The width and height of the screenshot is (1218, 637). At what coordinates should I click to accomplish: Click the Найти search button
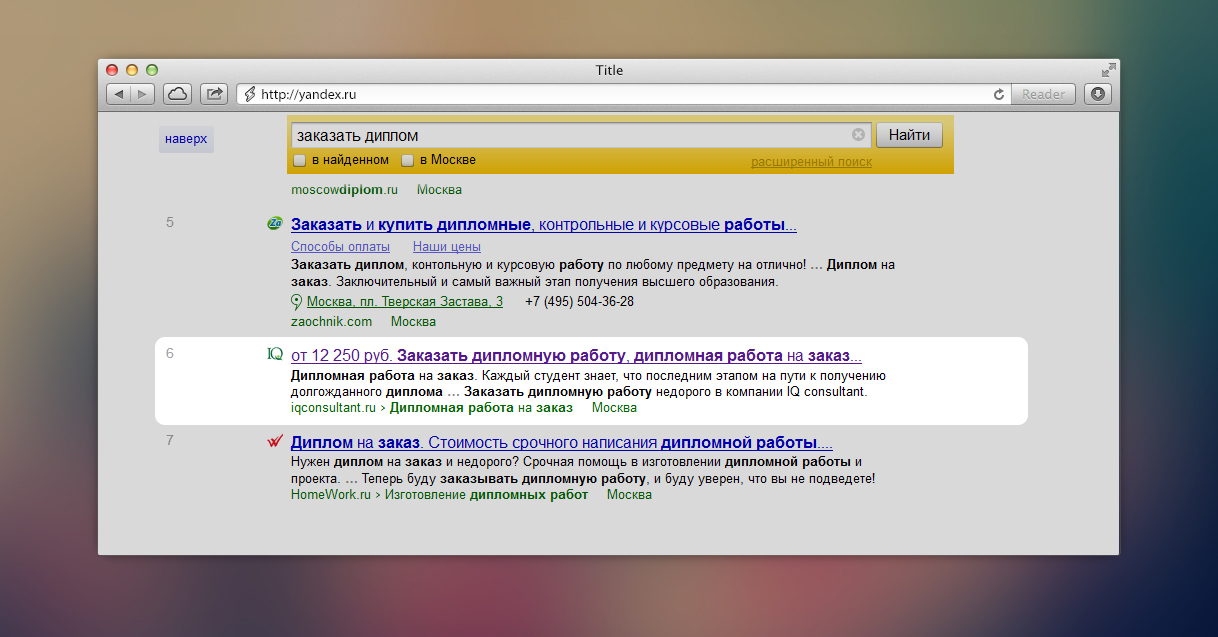pos(909,135)
